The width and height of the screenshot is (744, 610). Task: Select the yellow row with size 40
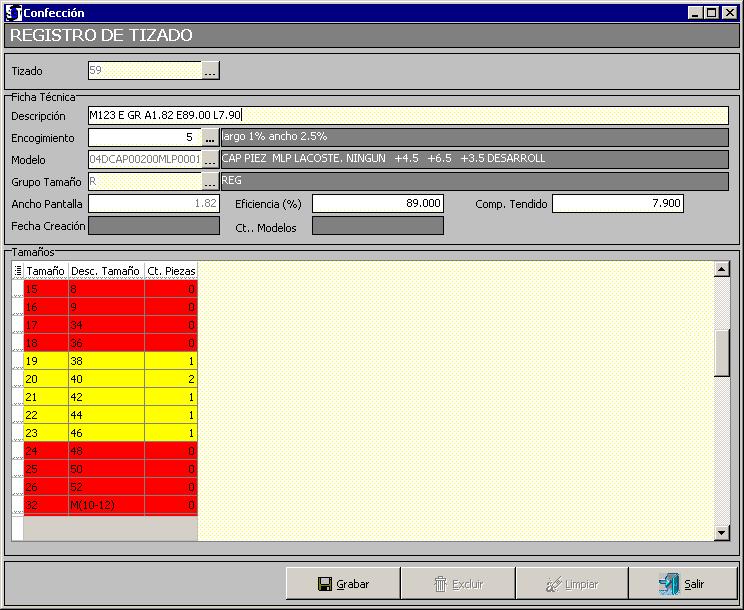[x=106, y=379]
